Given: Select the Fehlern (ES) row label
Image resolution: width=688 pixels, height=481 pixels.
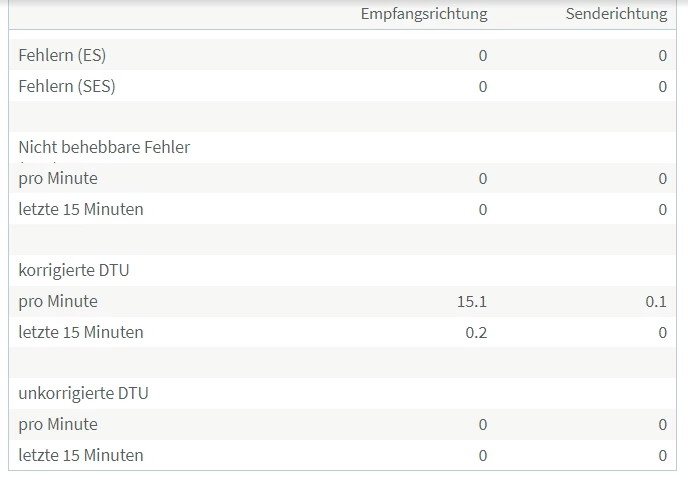Looking at the screenshot, I should [x=62, y=56].
